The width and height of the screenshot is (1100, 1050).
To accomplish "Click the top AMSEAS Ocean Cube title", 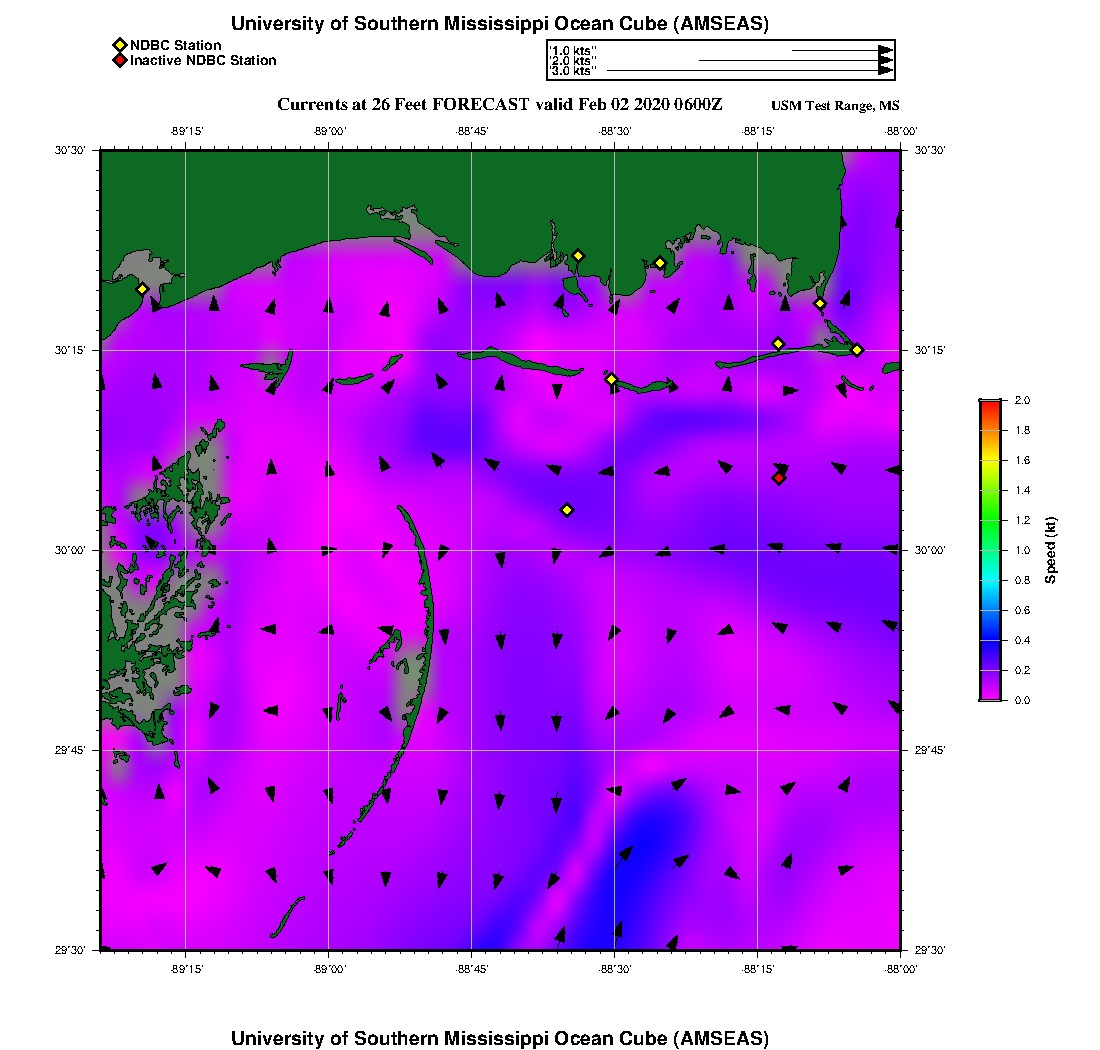I will pyautogui.click(x=499, y=24).
